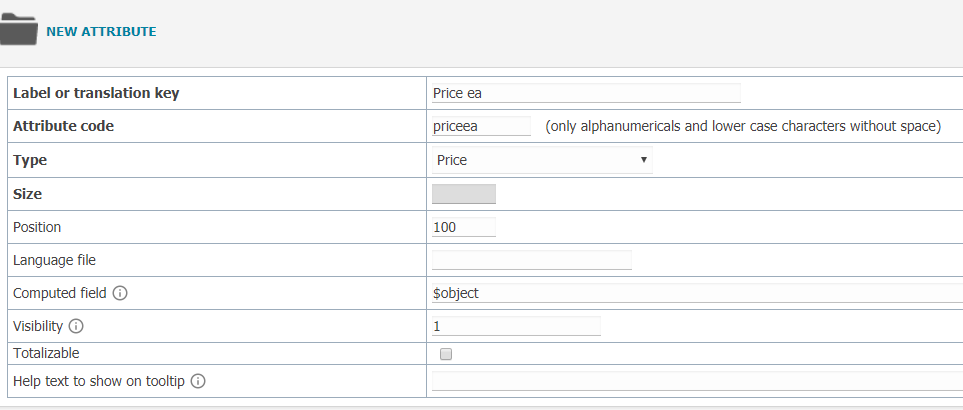
Task: Open the Type dropdown showing Price
Action: pyautogui.click(x=542, y=160)
